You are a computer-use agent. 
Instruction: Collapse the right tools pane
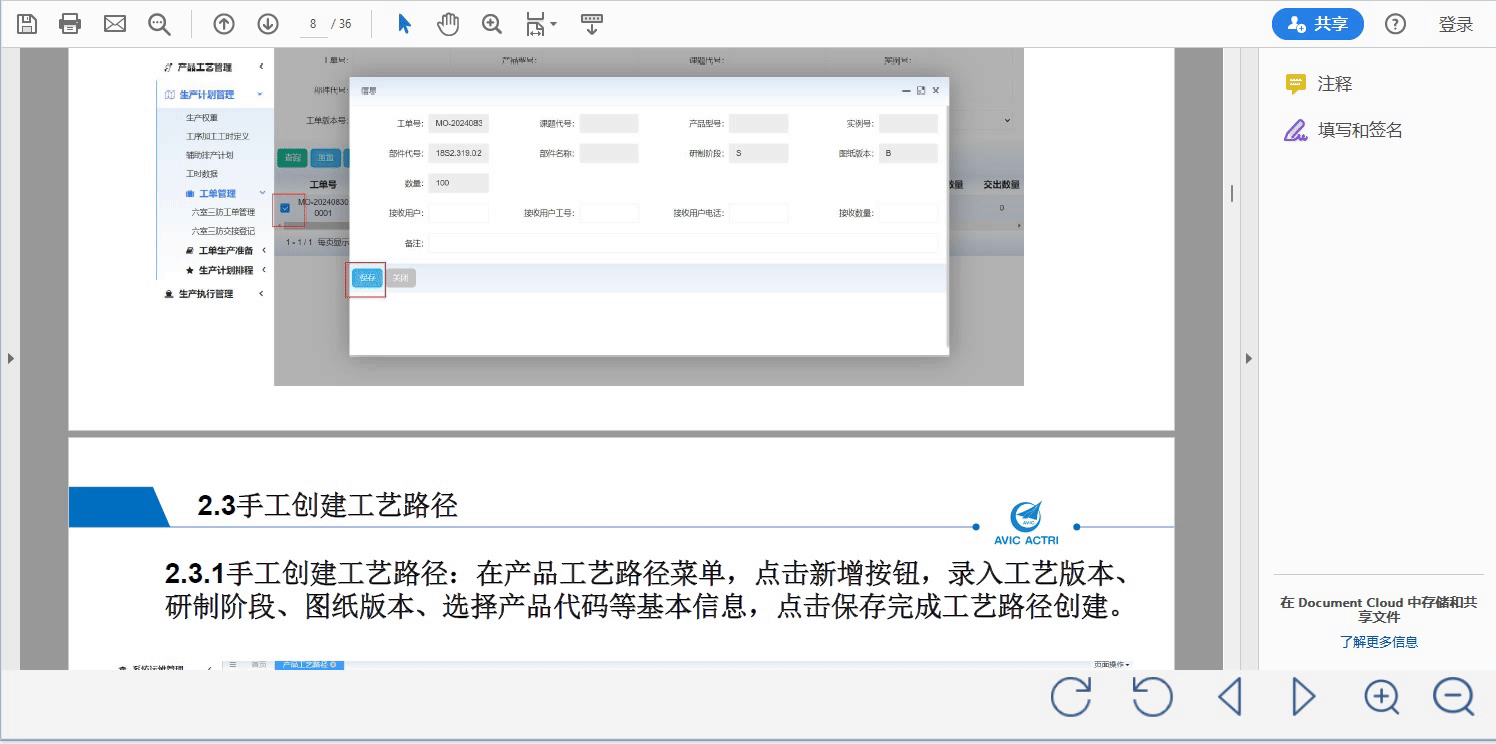point(1249,357)
